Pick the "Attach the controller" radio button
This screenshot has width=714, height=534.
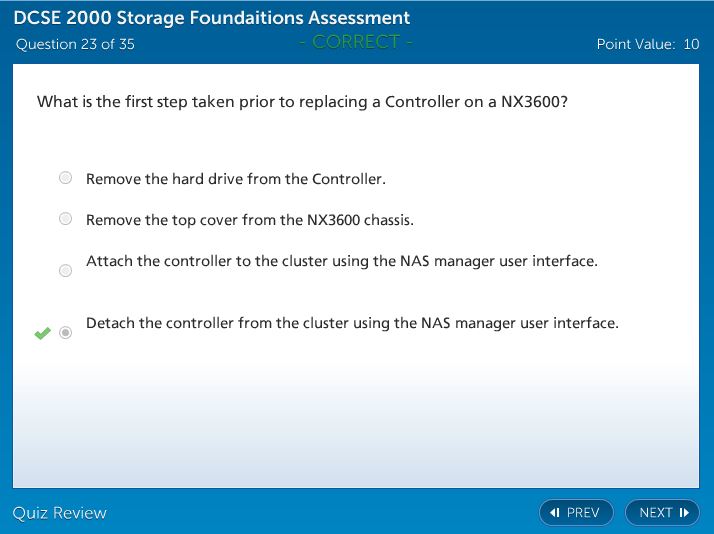66,270
